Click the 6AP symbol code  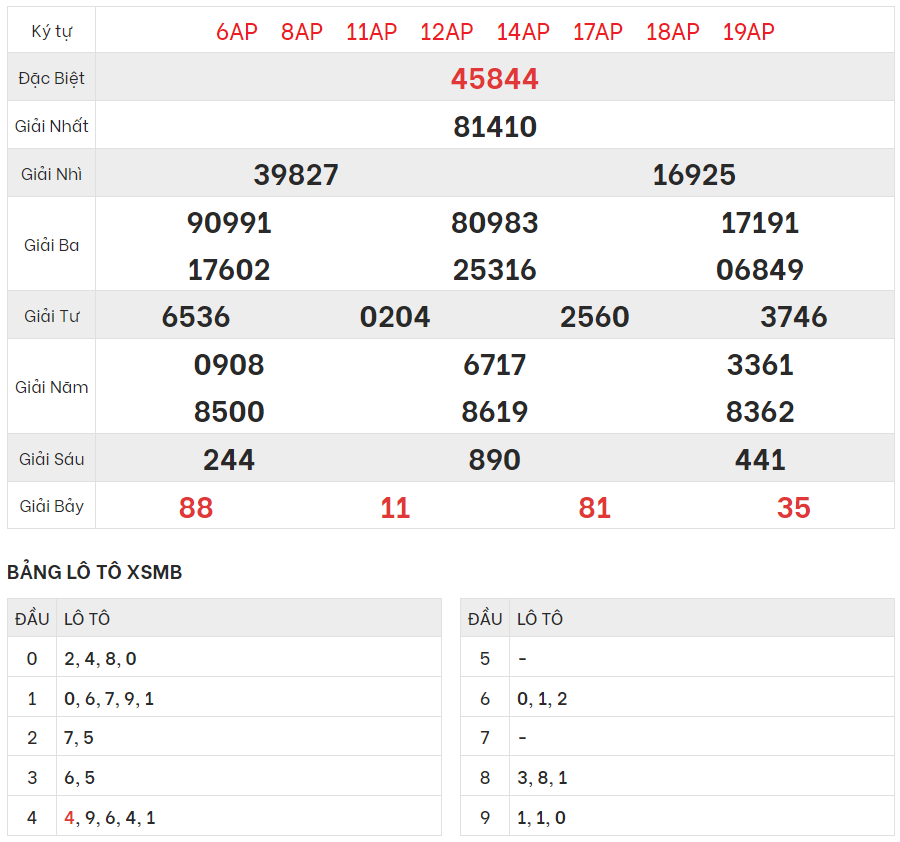click(237, 32)
